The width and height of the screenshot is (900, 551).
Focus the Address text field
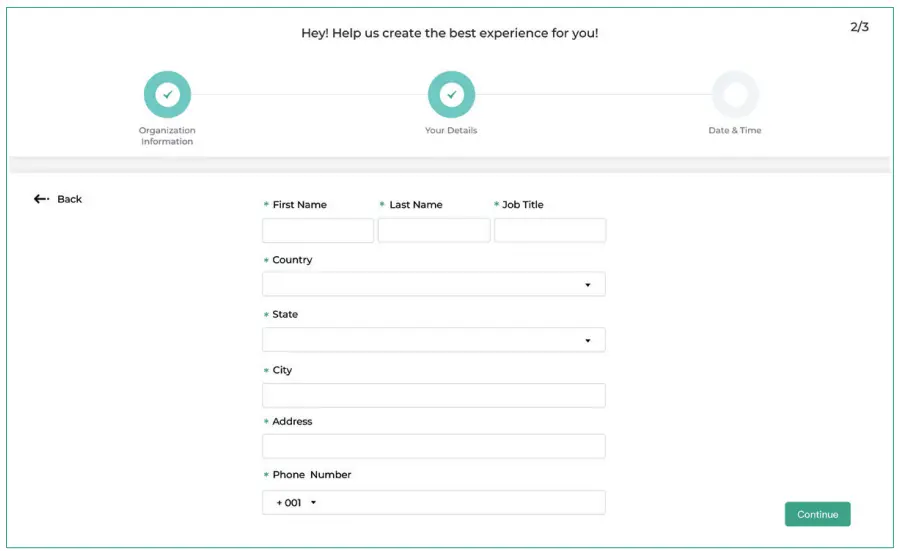pos(433,446)
